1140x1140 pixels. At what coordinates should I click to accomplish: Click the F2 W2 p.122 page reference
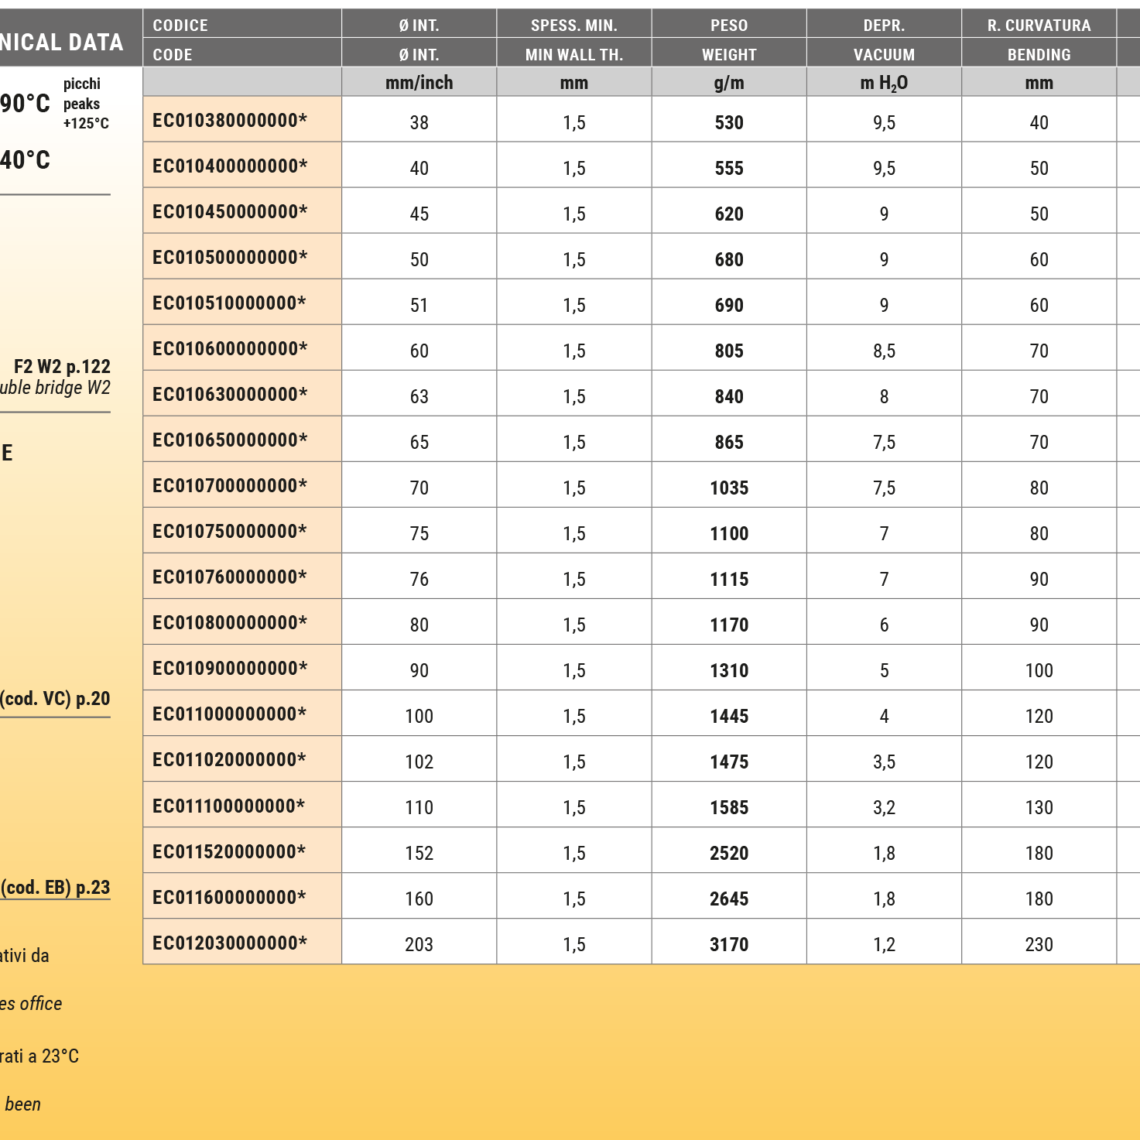[61, 367]
